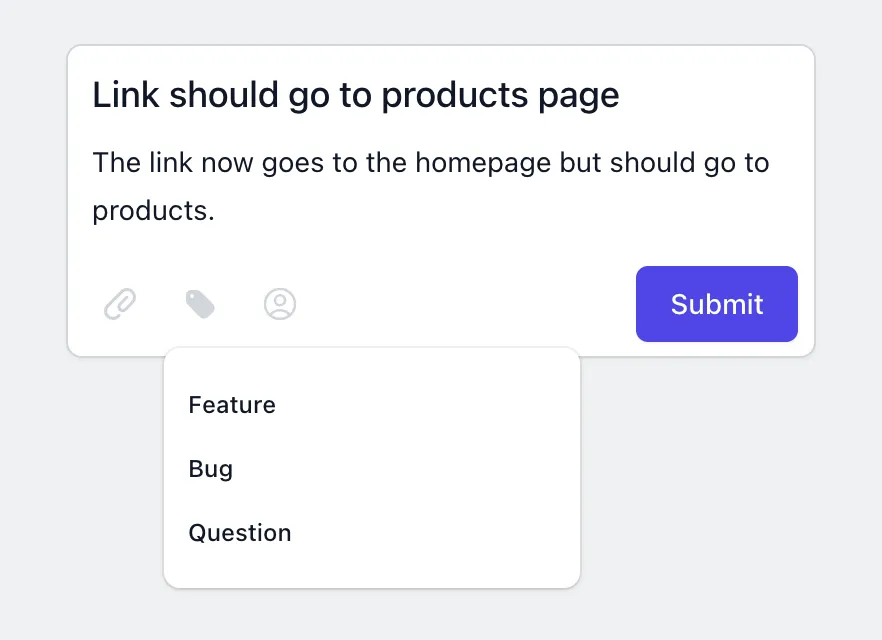This screenshot has height=640, width=882.
Task: Select "Feature" from the label menu
Action: (231, 405)
